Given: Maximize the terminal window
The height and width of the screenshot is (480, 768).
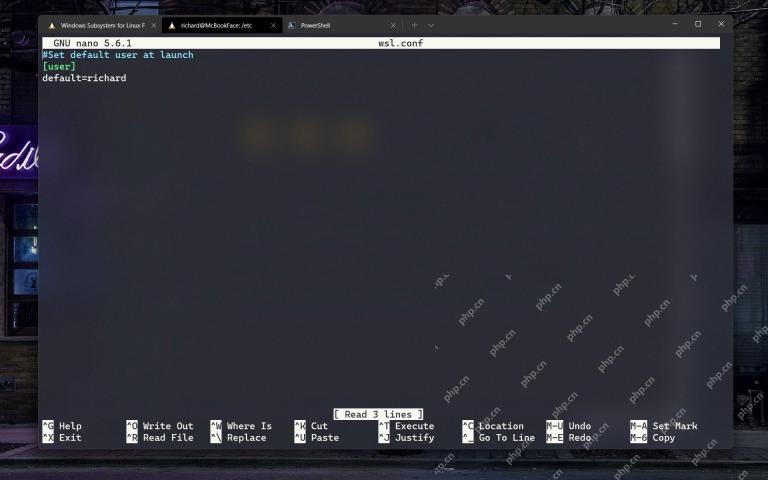Looking at the screenshot, I should coord(698,24).
